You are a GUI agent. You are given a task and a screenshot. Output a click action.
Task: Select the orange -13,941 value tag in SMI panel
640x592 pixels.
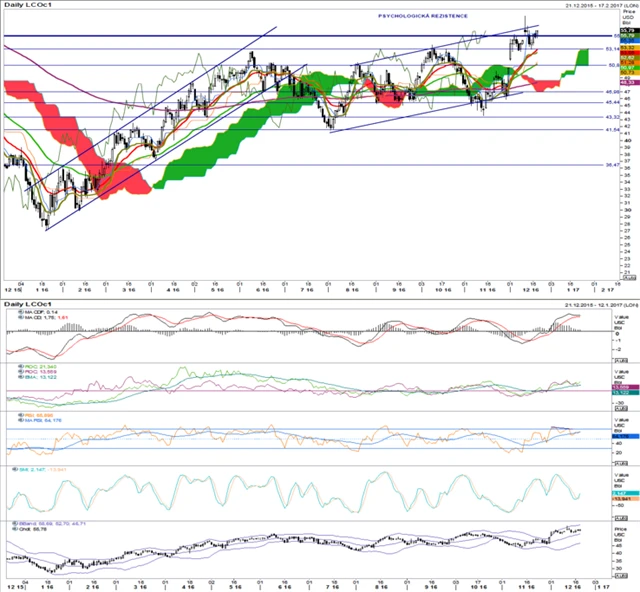[x=625, y=499]
